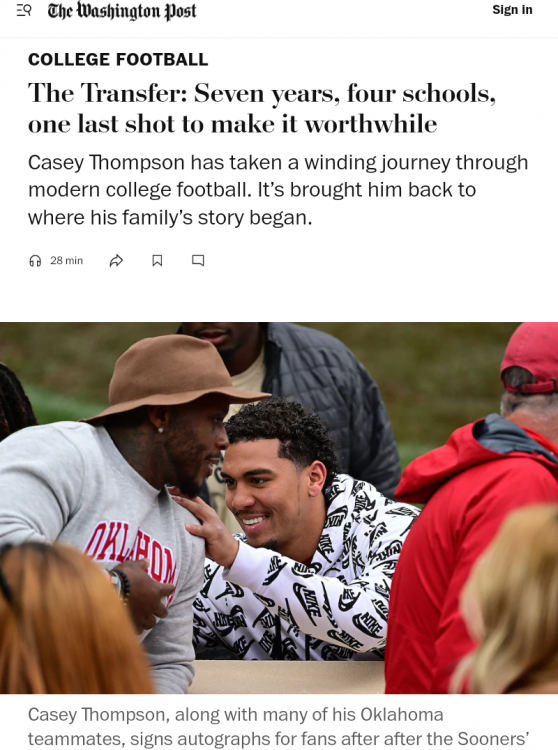Image resolution: width=558 pixels, height=750 pixels.
Task: Click the headphones listen-to-article icon
Action: (35, 261)
